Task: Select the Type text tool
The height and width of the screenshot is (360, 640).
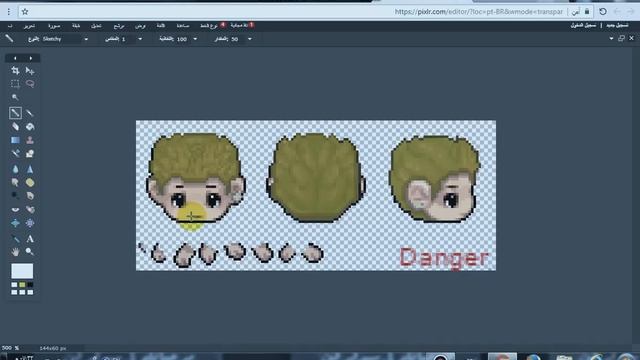Action: point(30,239)
